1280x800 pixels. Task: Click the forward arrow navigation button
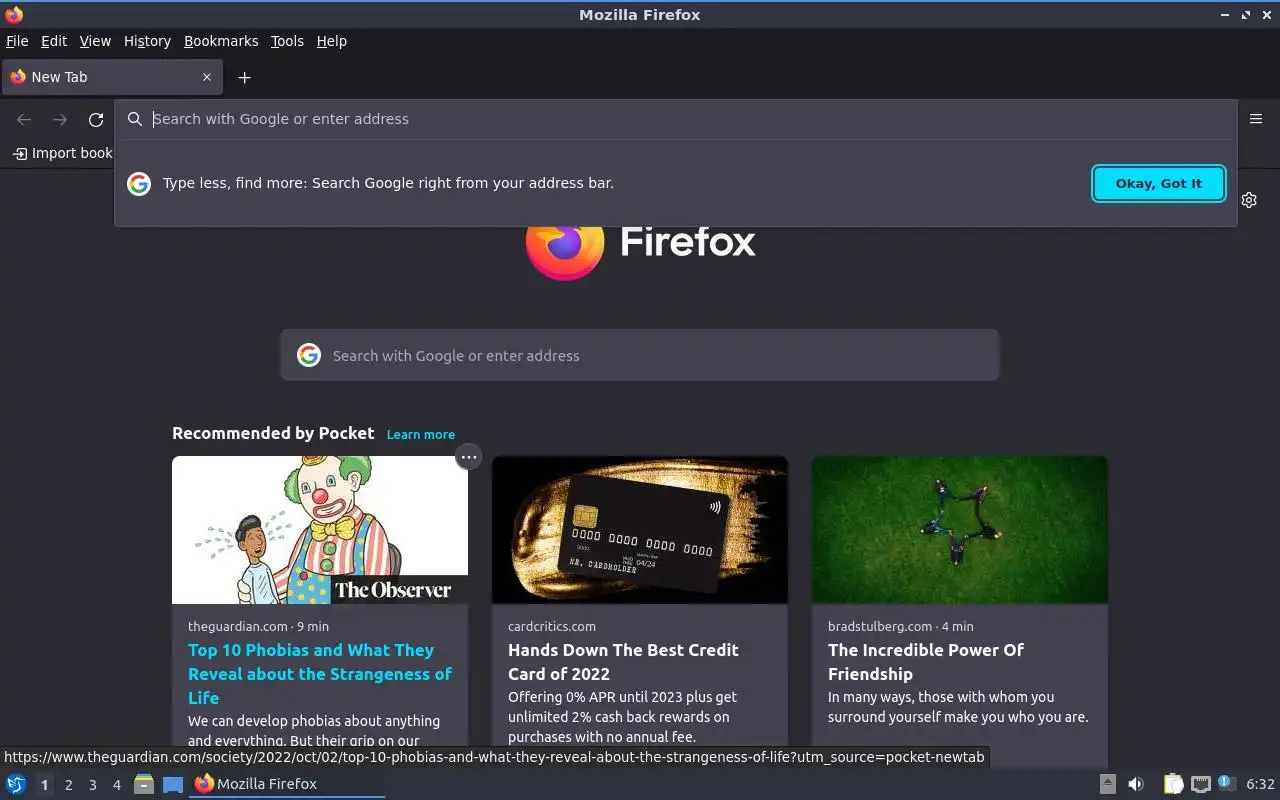[60, 120]
